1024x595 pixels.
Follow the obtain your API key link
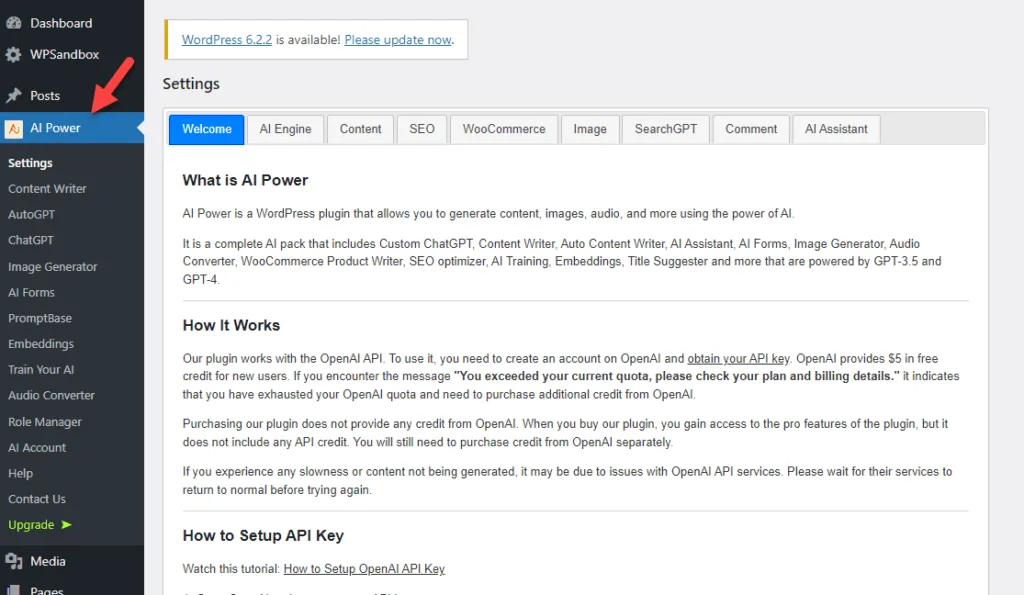[x=738, y=359]
